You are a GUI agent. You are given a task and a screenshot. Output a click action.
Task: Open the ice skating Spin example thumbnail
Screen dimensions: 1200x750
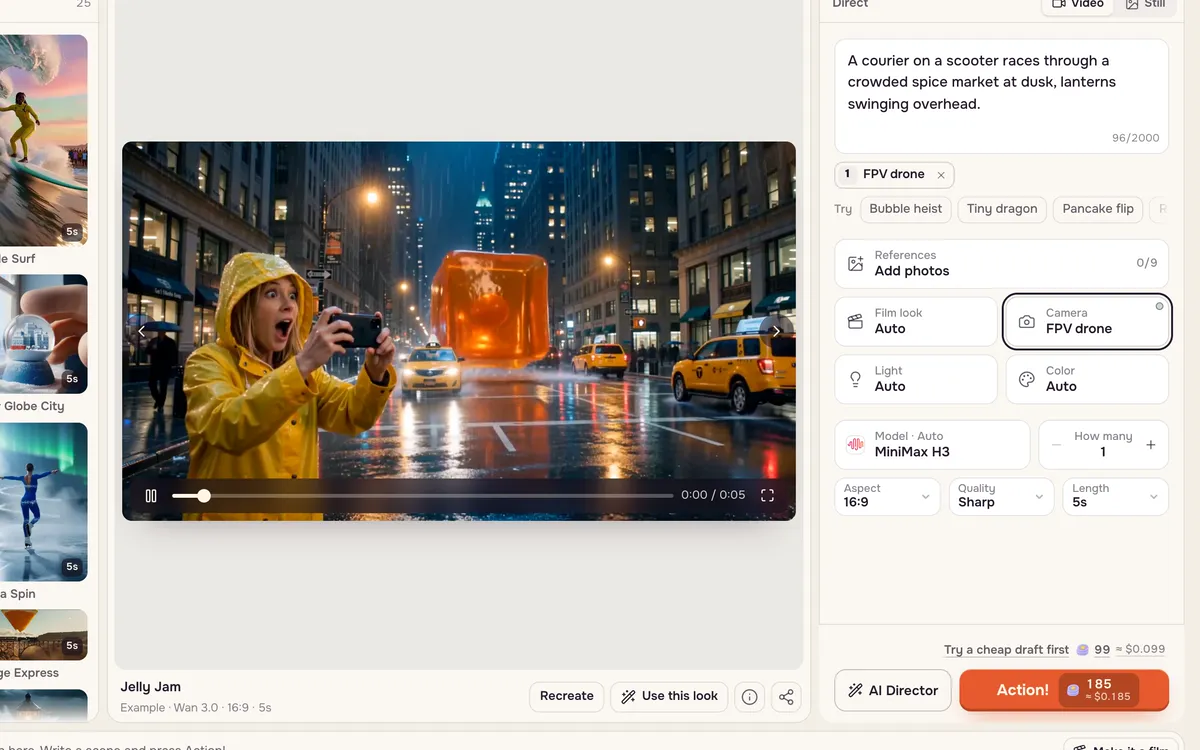(44, 502)
